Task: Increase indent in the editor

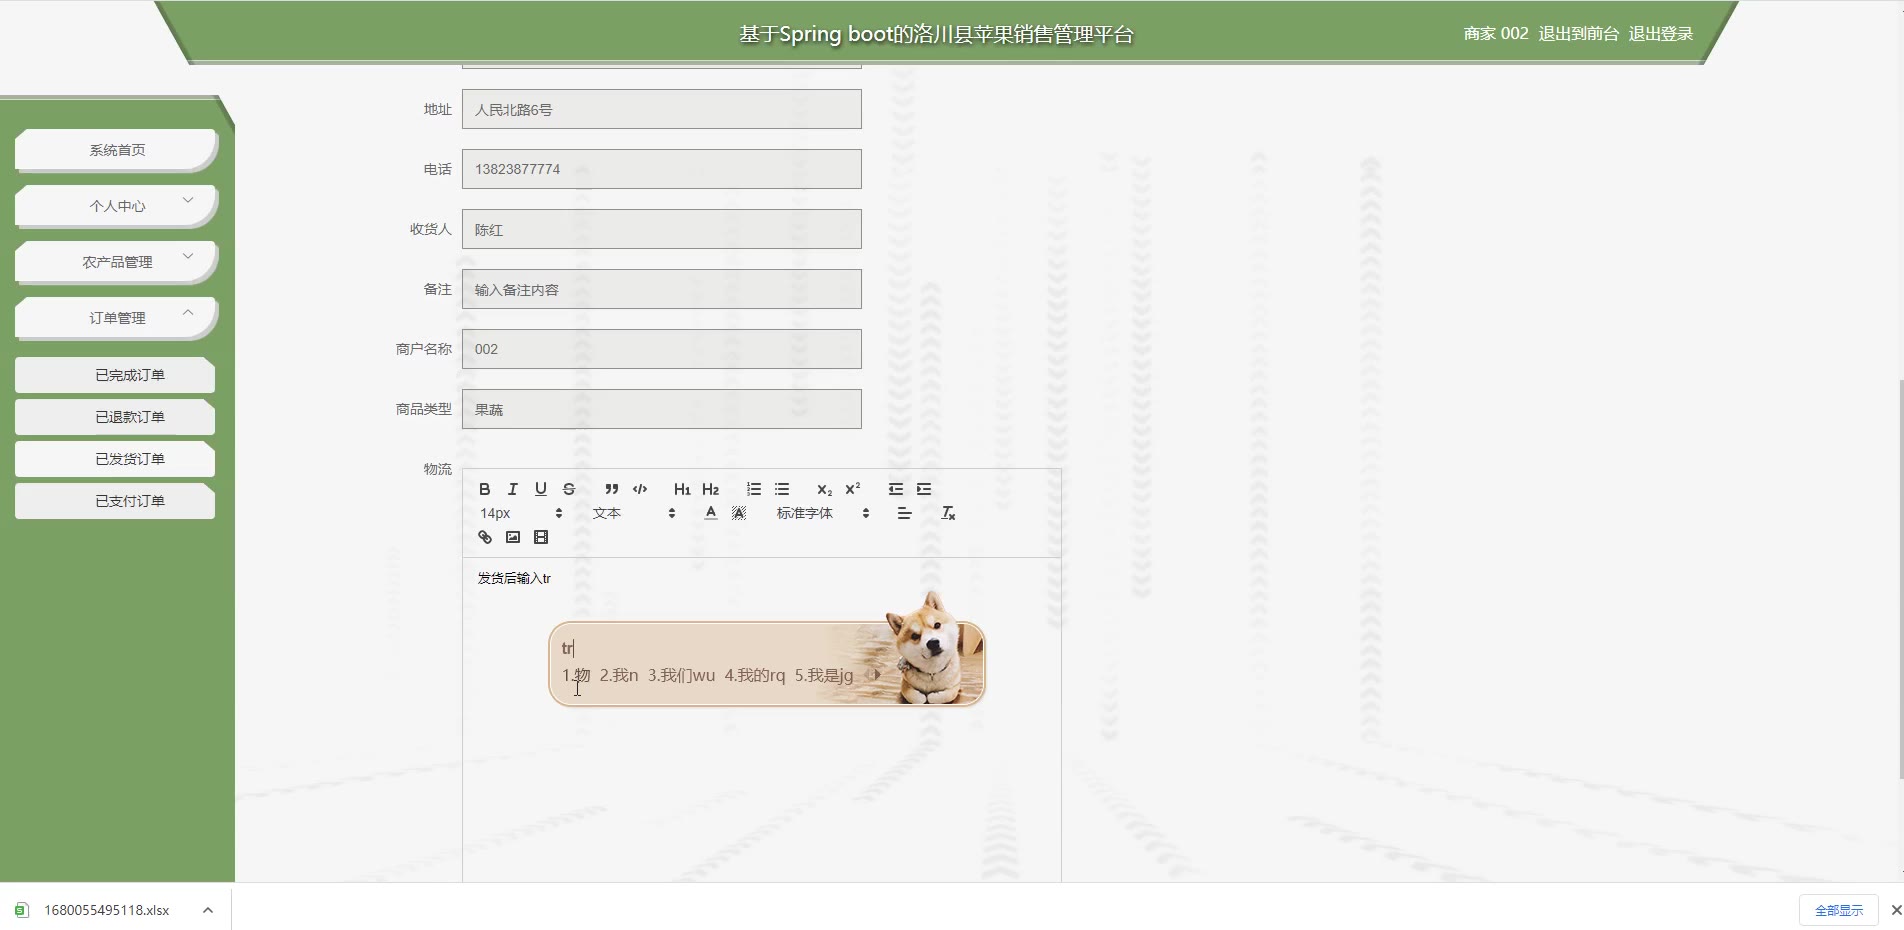Action: coord(924,489)
